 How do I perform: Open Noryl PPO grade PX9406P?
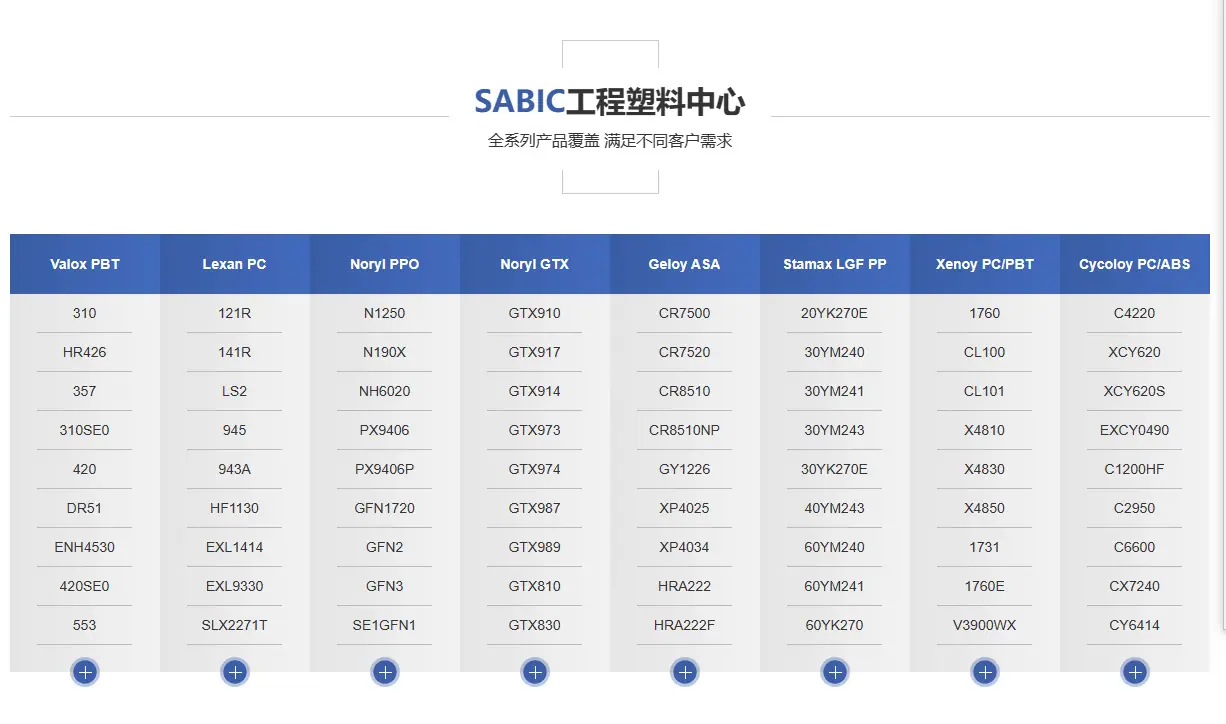(385, 469)
